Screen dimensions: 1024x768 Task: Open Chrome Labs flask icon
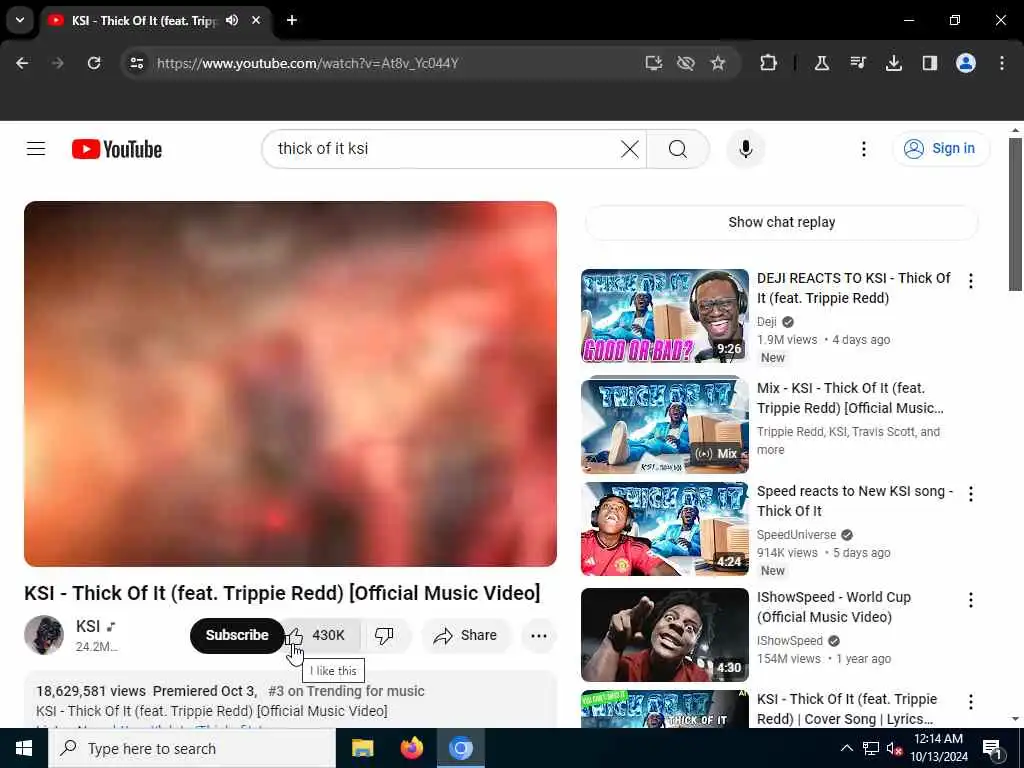tap(822, 63)
